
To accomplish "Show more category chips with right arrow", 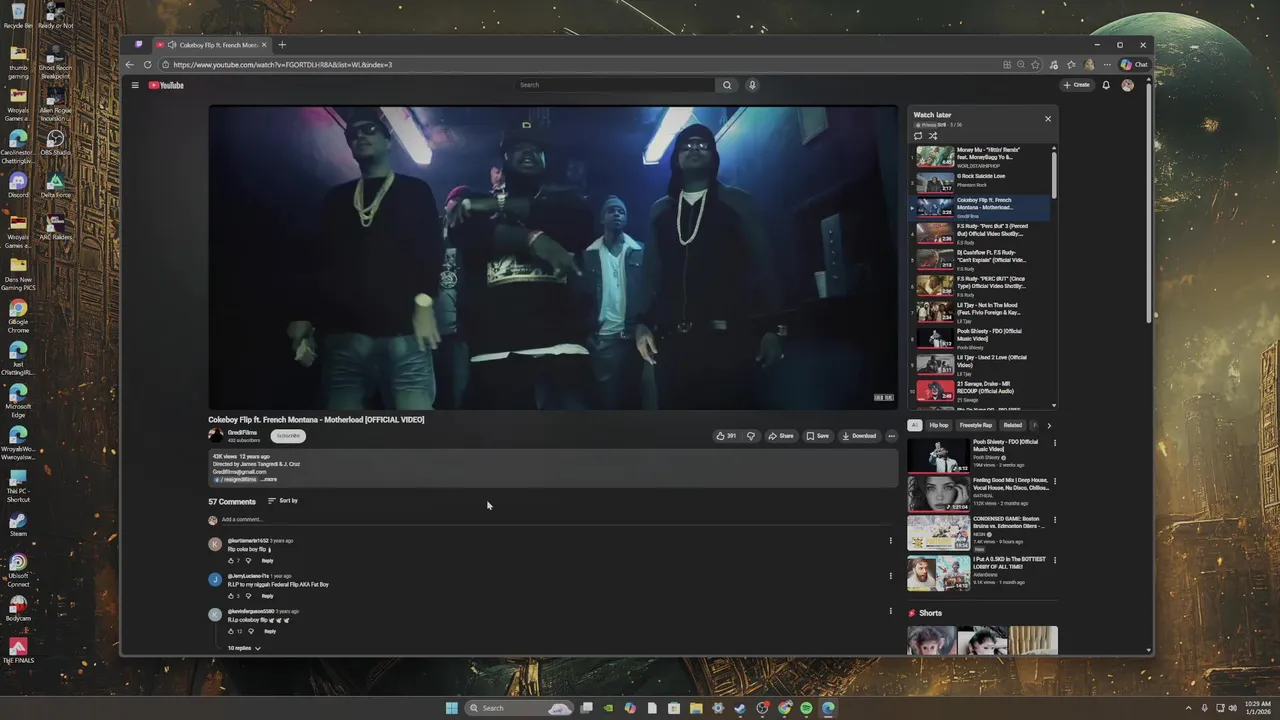I will 1048,426.
